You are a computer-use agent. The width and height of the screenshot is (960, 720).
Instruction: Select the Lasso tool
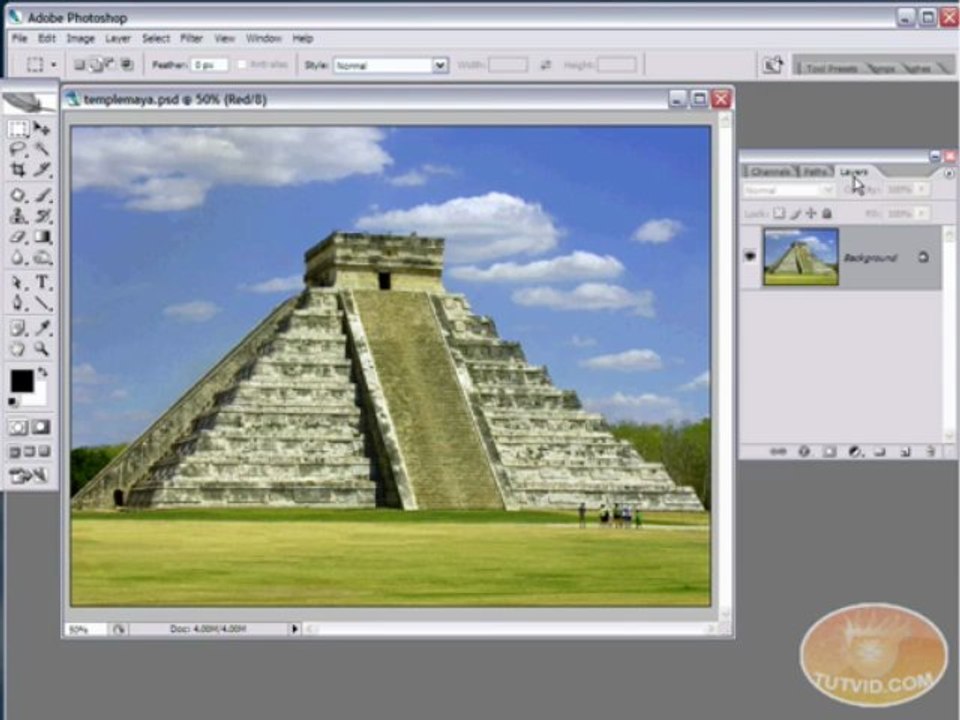pyautogui.click(x=18, y=149)
